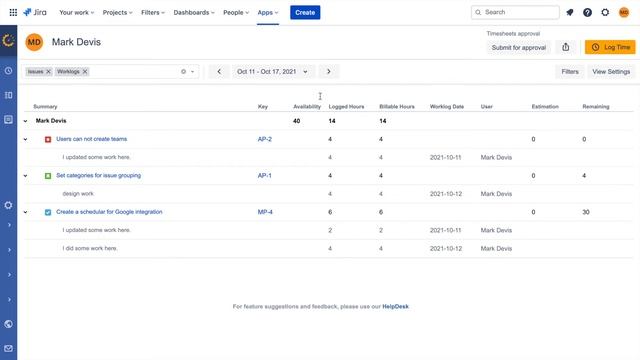Image resolution: width=640 pixels, height=360 pixels.
Task: Click the Log Time button
Action: pos(610,47)
